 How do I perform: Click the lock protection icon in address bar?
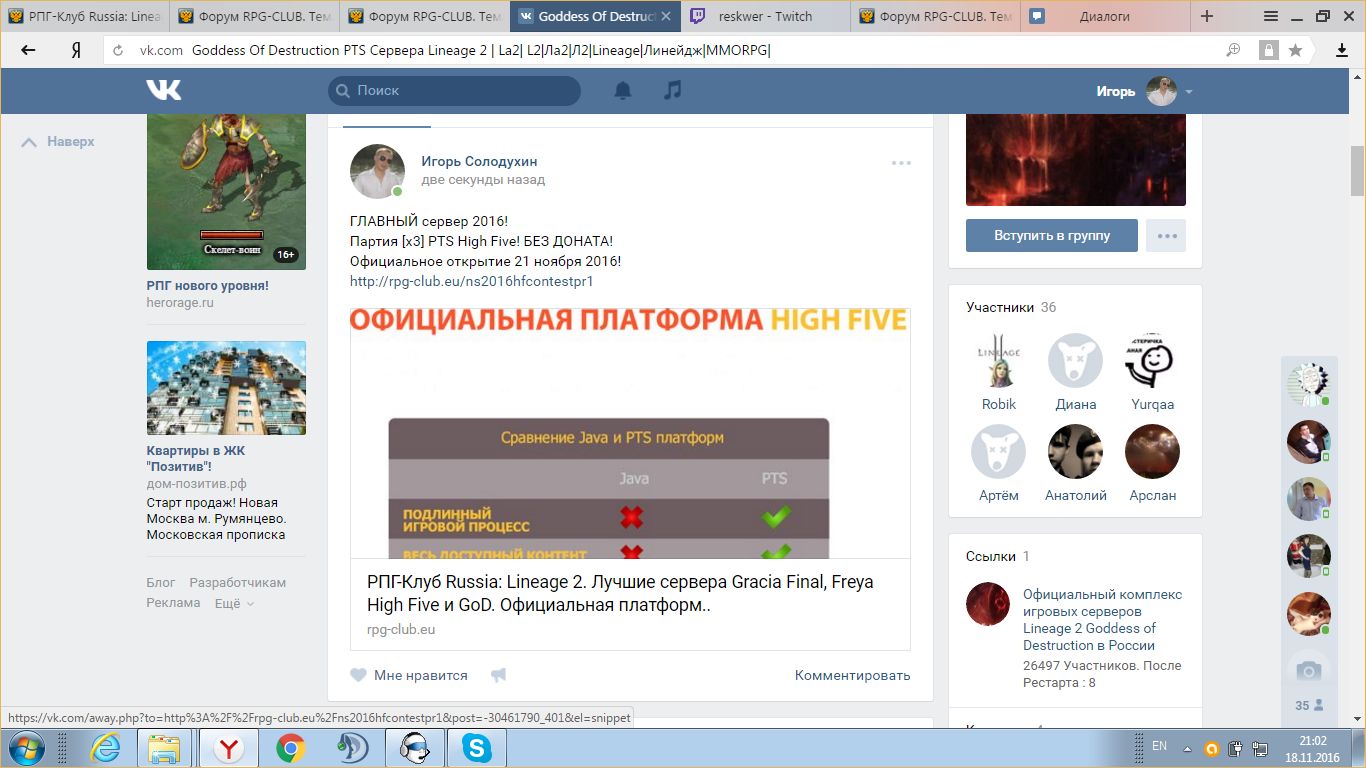click(1268, 50)
